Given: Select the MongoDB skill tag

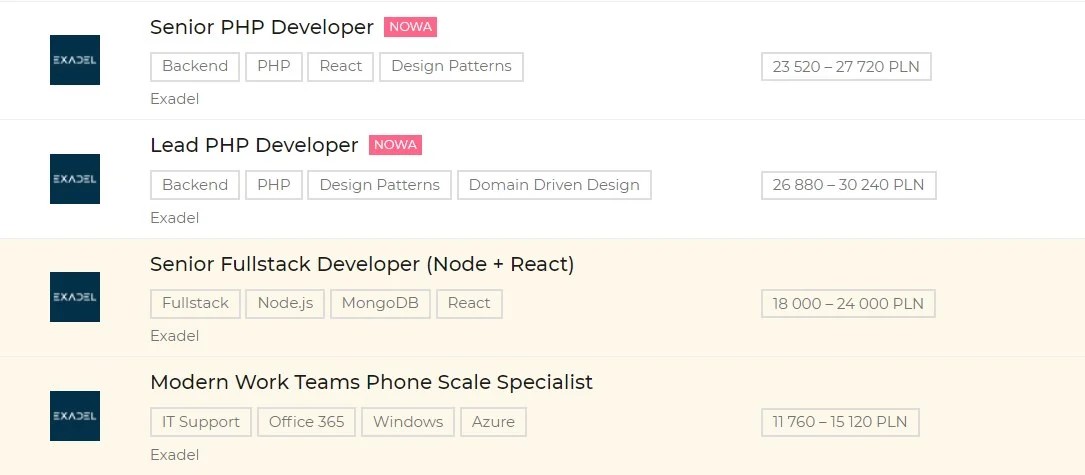Looking at the screenshot, I should 380,303.
